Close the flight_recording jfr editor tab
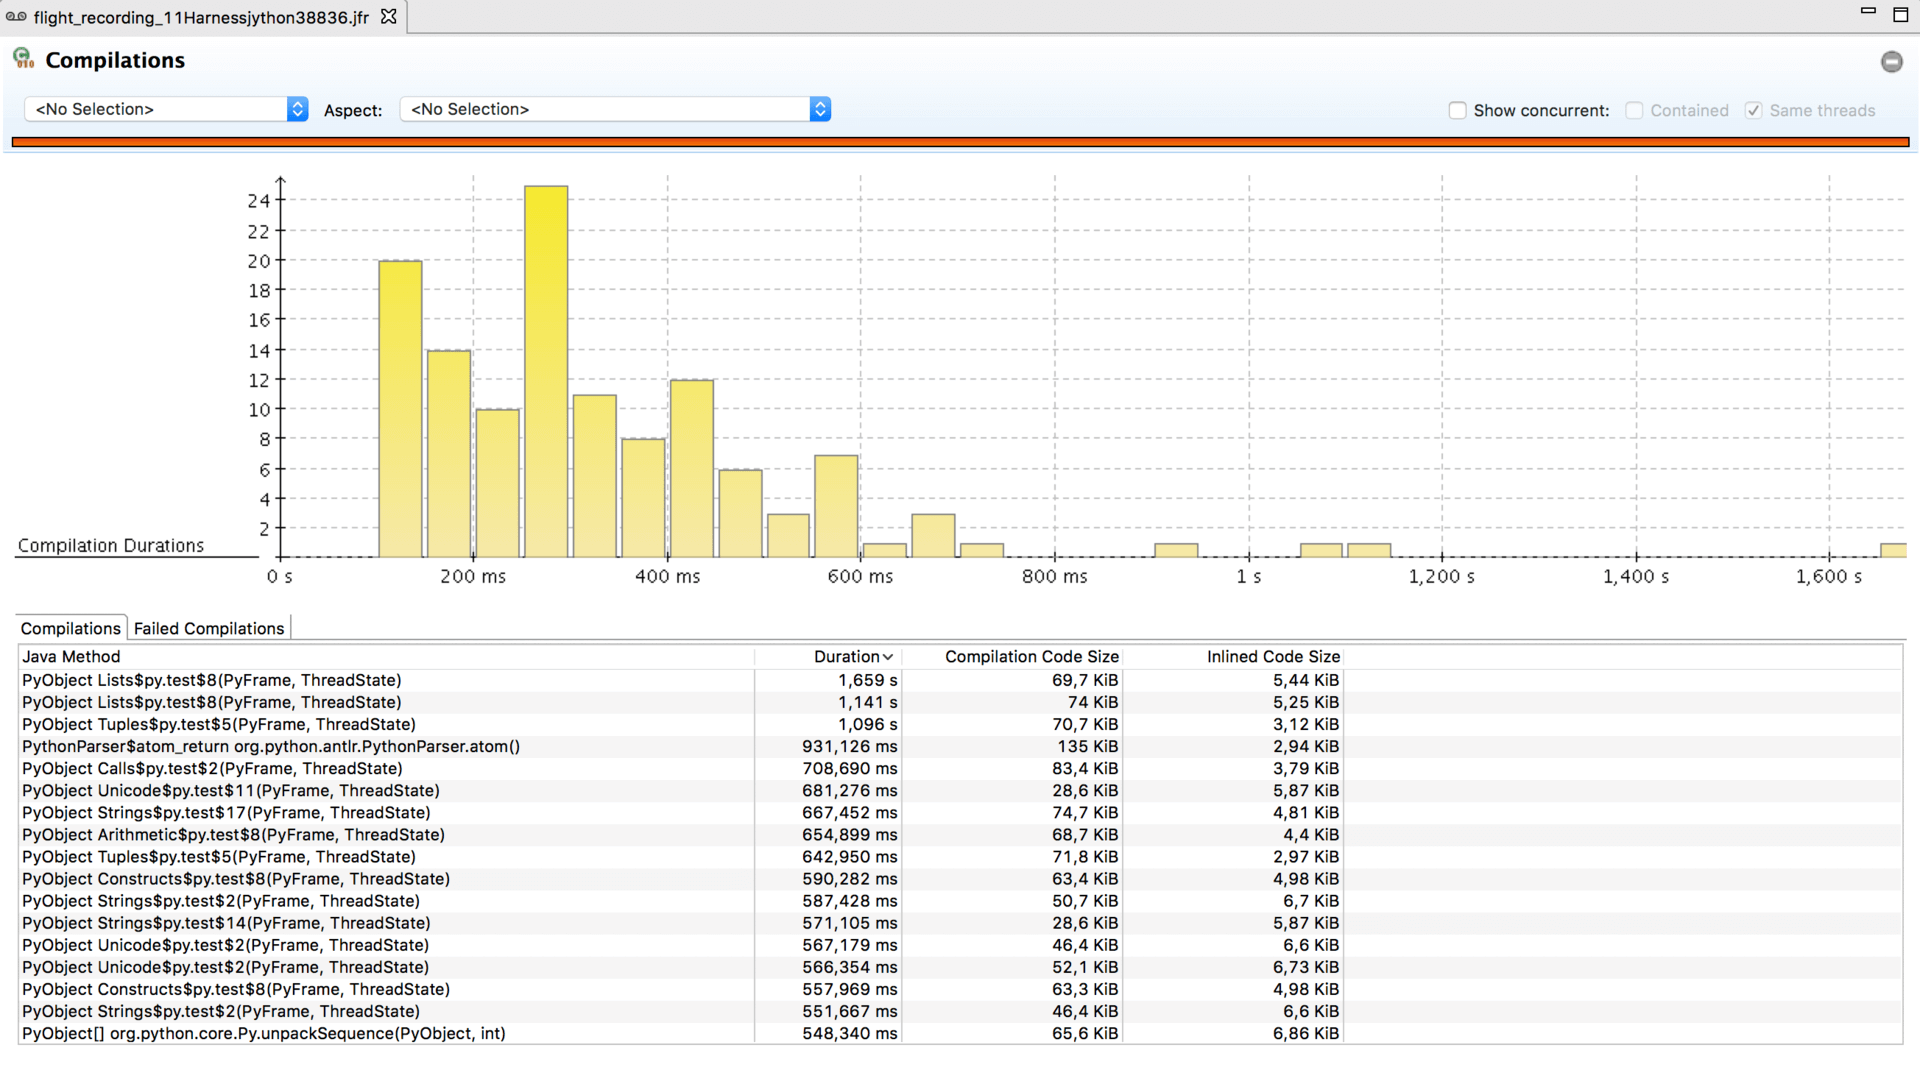Image resolution: width=1920 pixels, height=1070 pixels. click(x=389, y=17)
